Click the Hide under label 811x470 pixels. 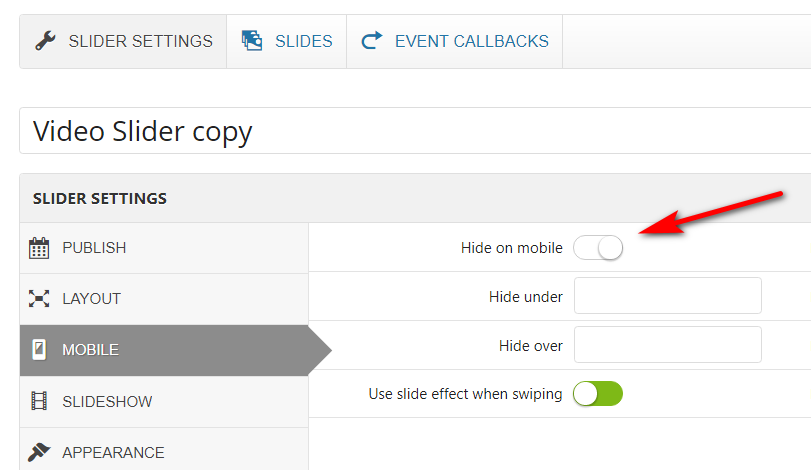pyautogui.click(x=525, y=297)
